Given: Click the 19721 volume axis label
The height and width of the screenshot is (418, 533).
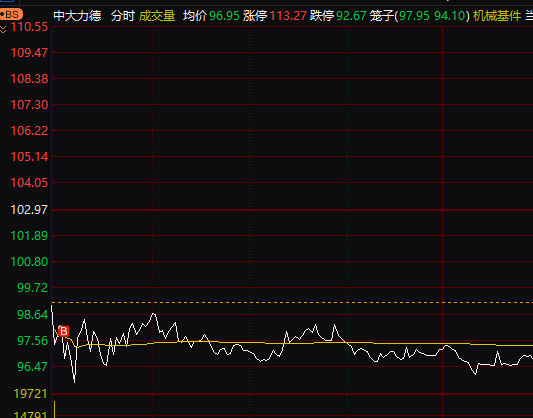Looking at the screenshot, I should (31, 394).
